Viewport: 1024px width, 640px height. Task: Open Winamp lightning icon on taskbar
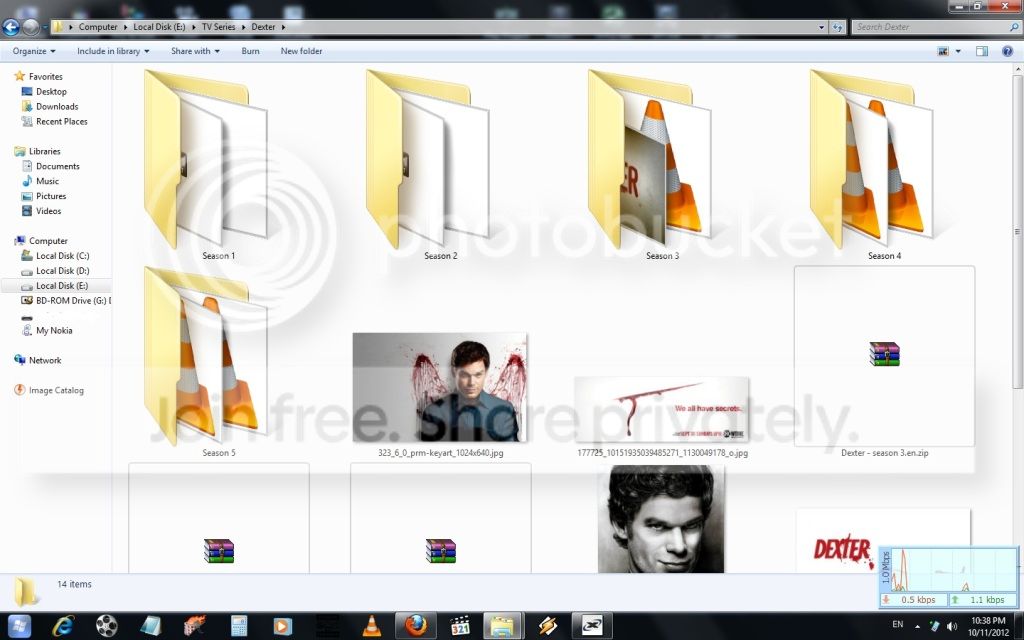click(x=547, y=626)
